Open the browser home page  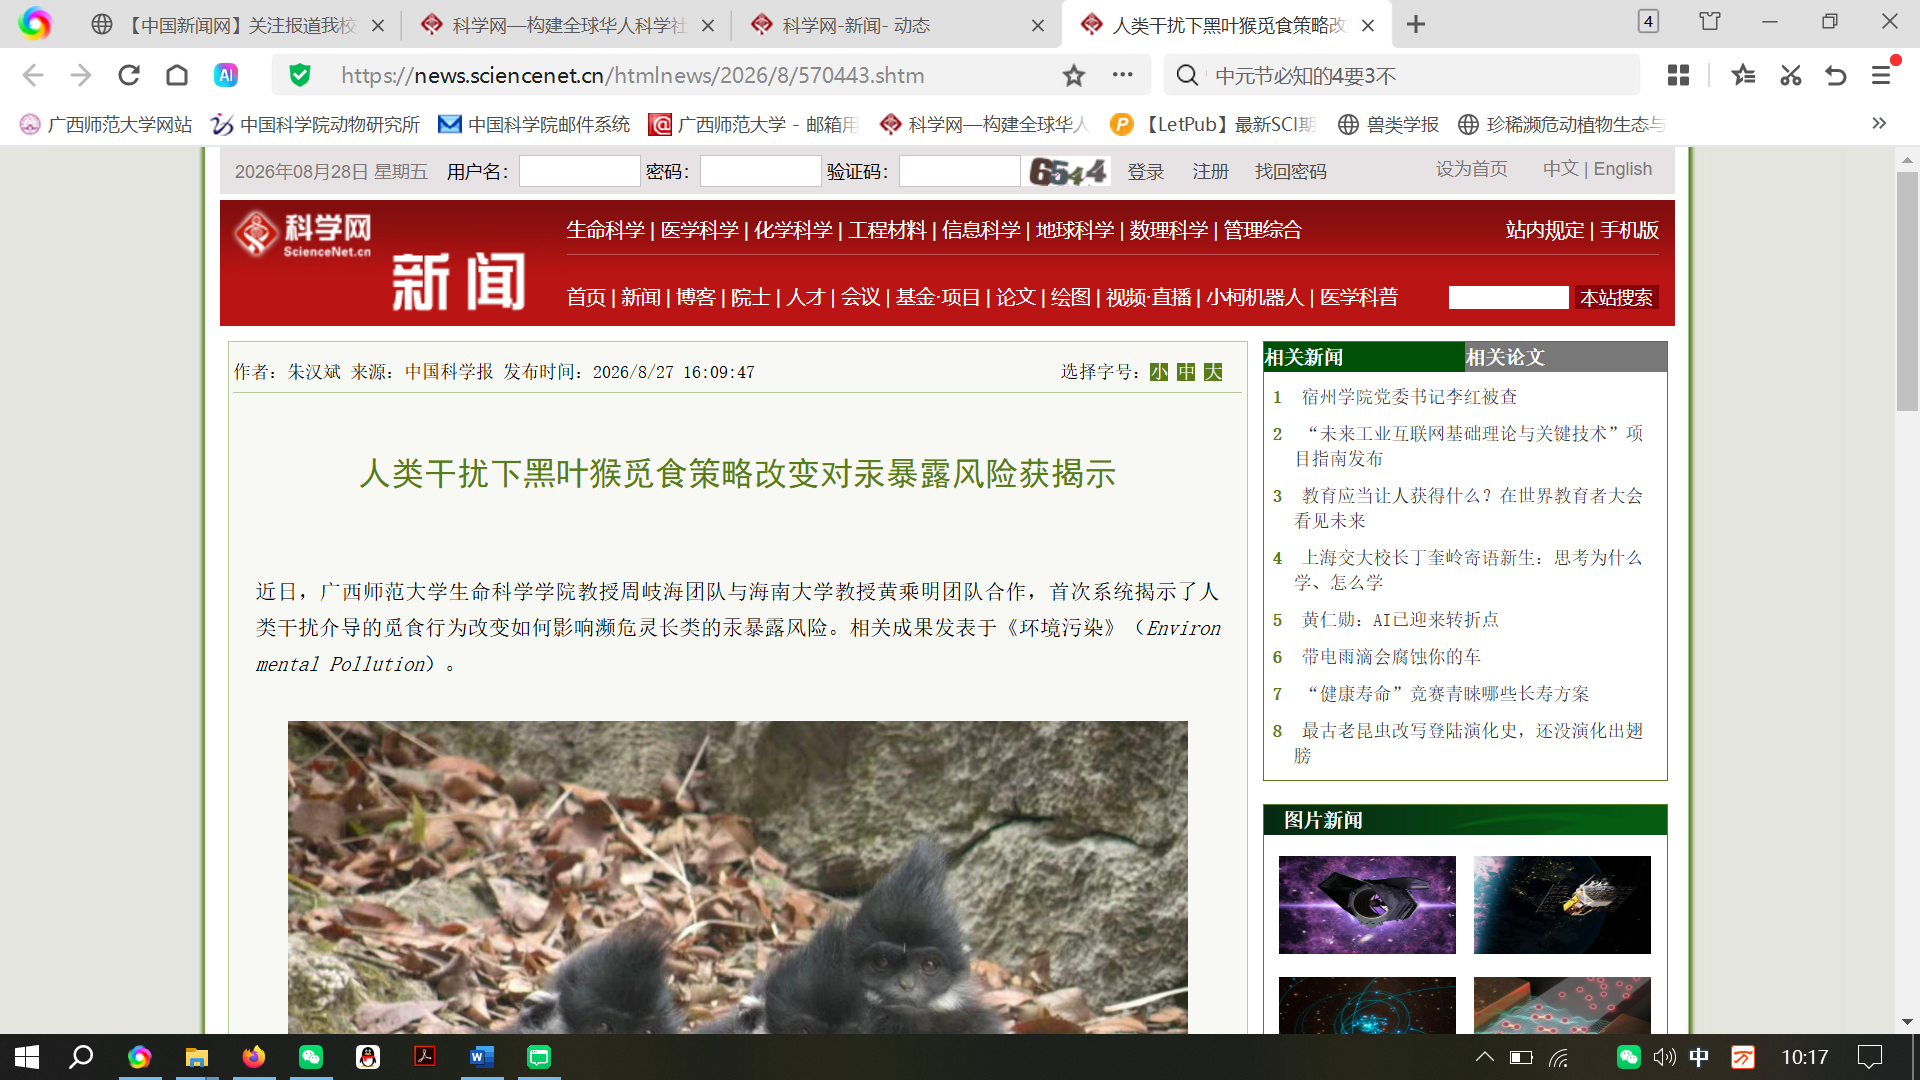177,75
